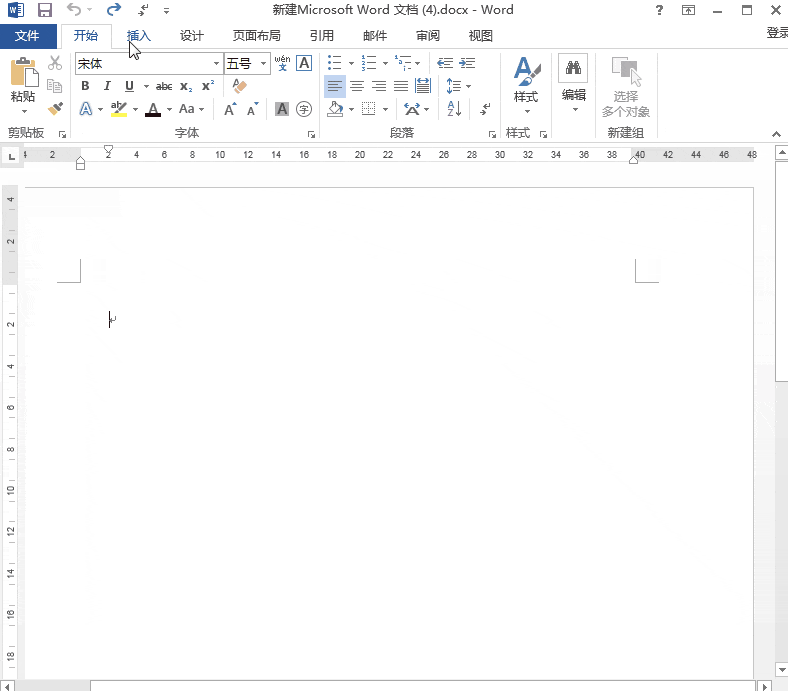Select the Format Painter brush
Image resolution: width=788 pixels, height=691 pixels.
pos(55,109)
